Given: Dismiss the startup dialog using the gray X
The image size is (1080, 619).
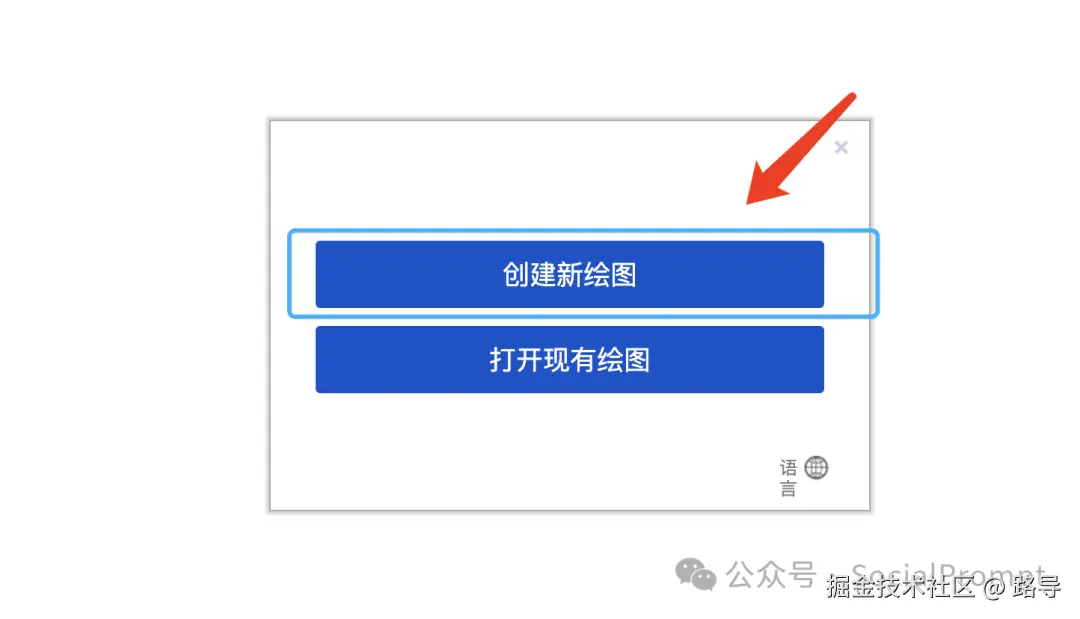Looking at the screenshot, I should [x=841, y=147].
